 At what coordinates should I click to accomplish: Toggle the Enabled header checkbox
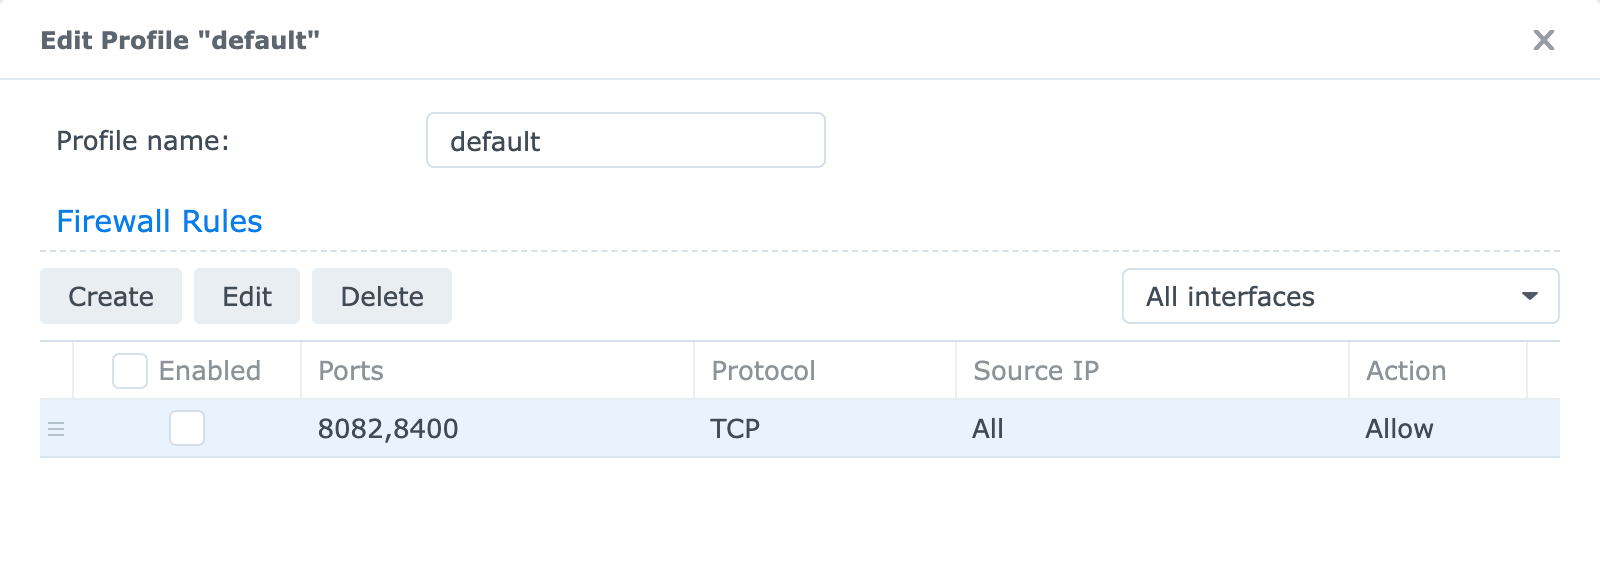coord(130,371)
